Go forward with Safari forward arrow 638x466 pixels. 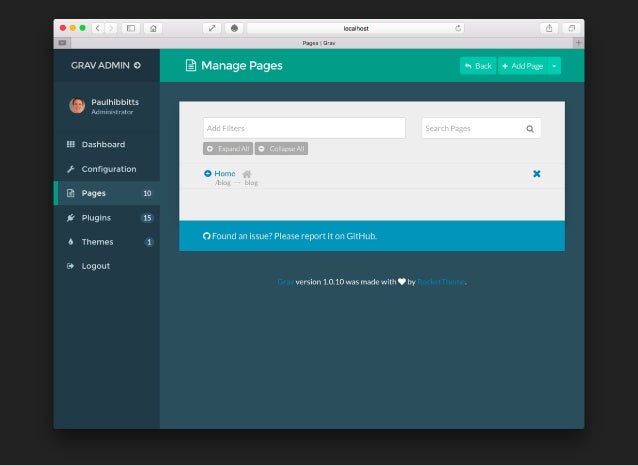pos(111,28)
